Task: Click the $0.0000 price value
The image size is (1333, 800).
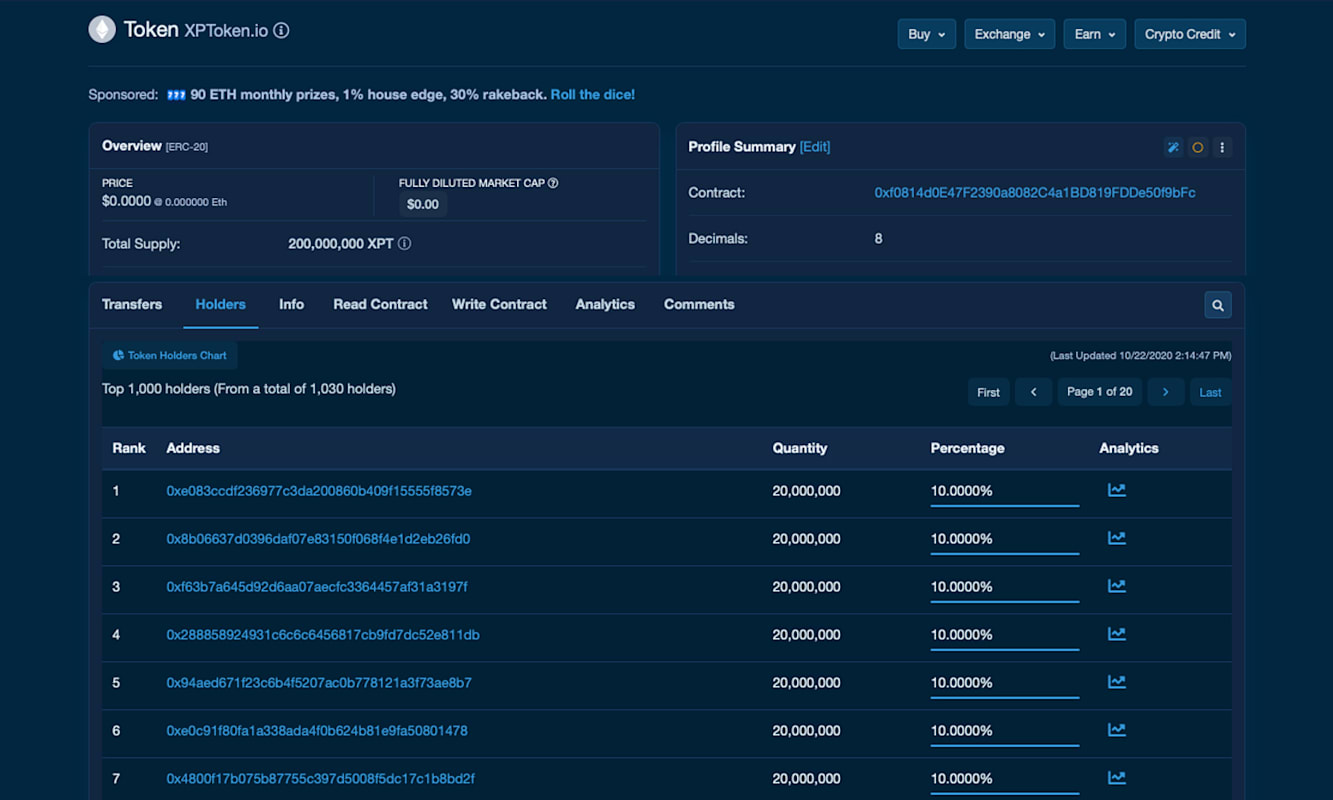Action: click(126, 201)
